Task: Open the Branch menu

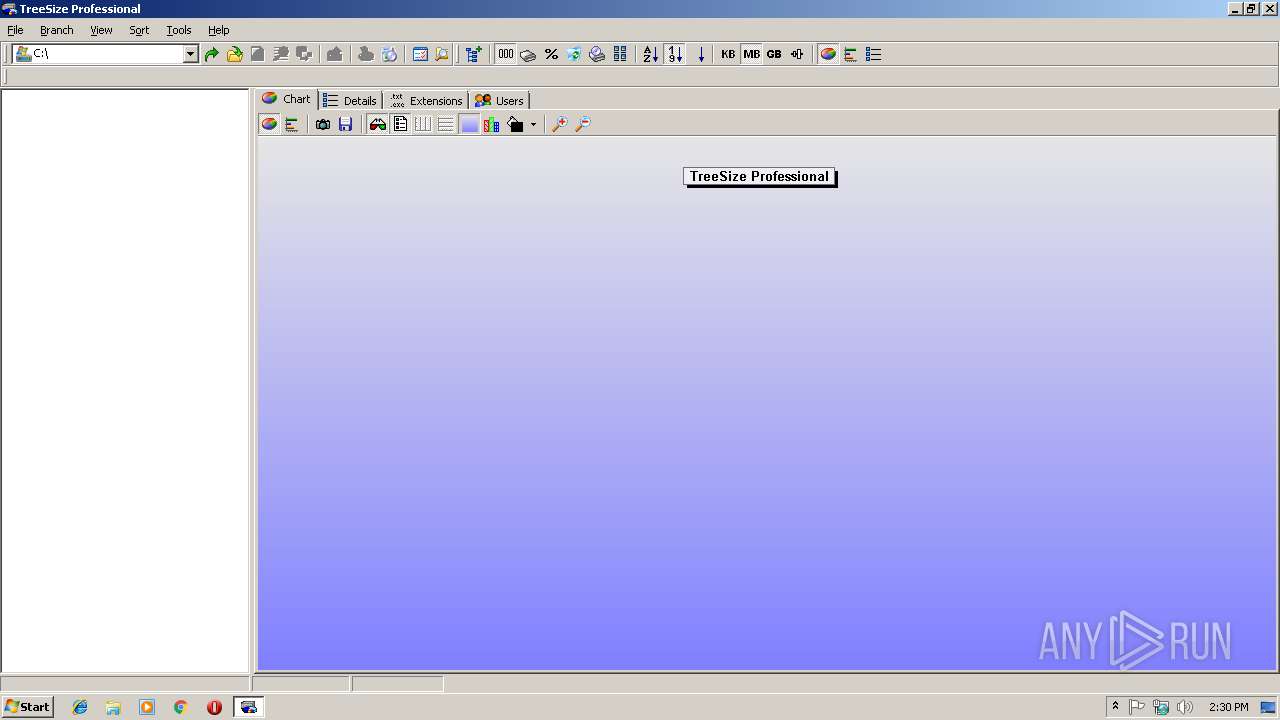Action: [57, 30]
